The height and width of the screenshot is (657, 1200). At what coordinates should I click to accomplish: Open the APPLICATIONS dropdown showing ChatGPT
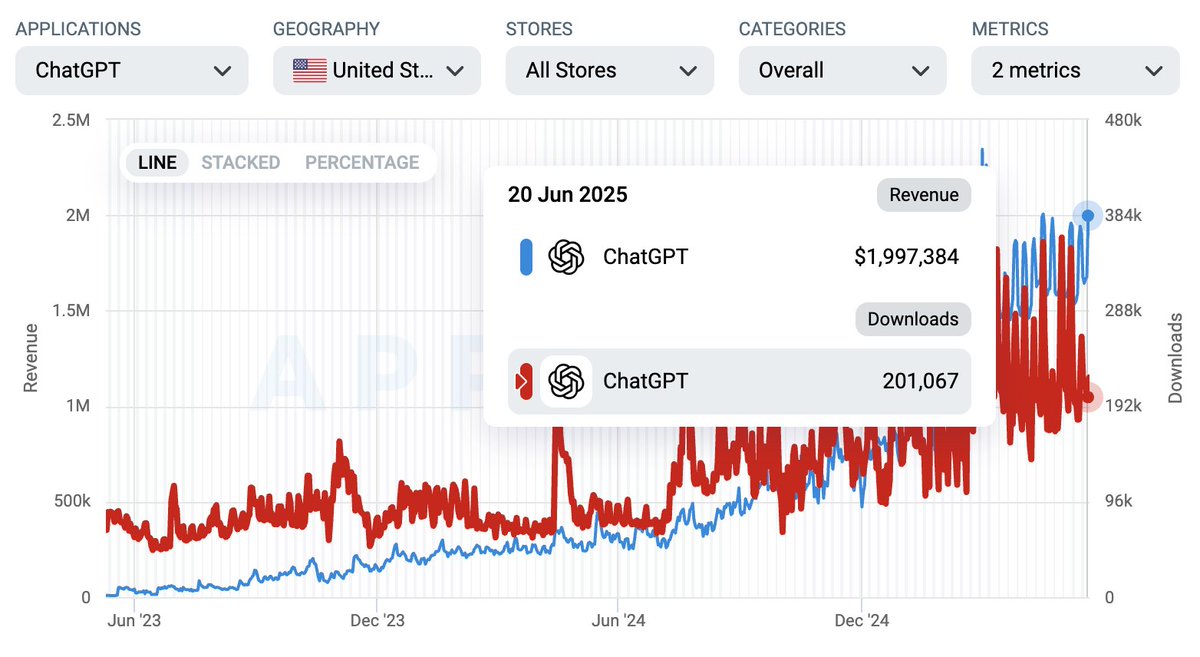[131, 70]
